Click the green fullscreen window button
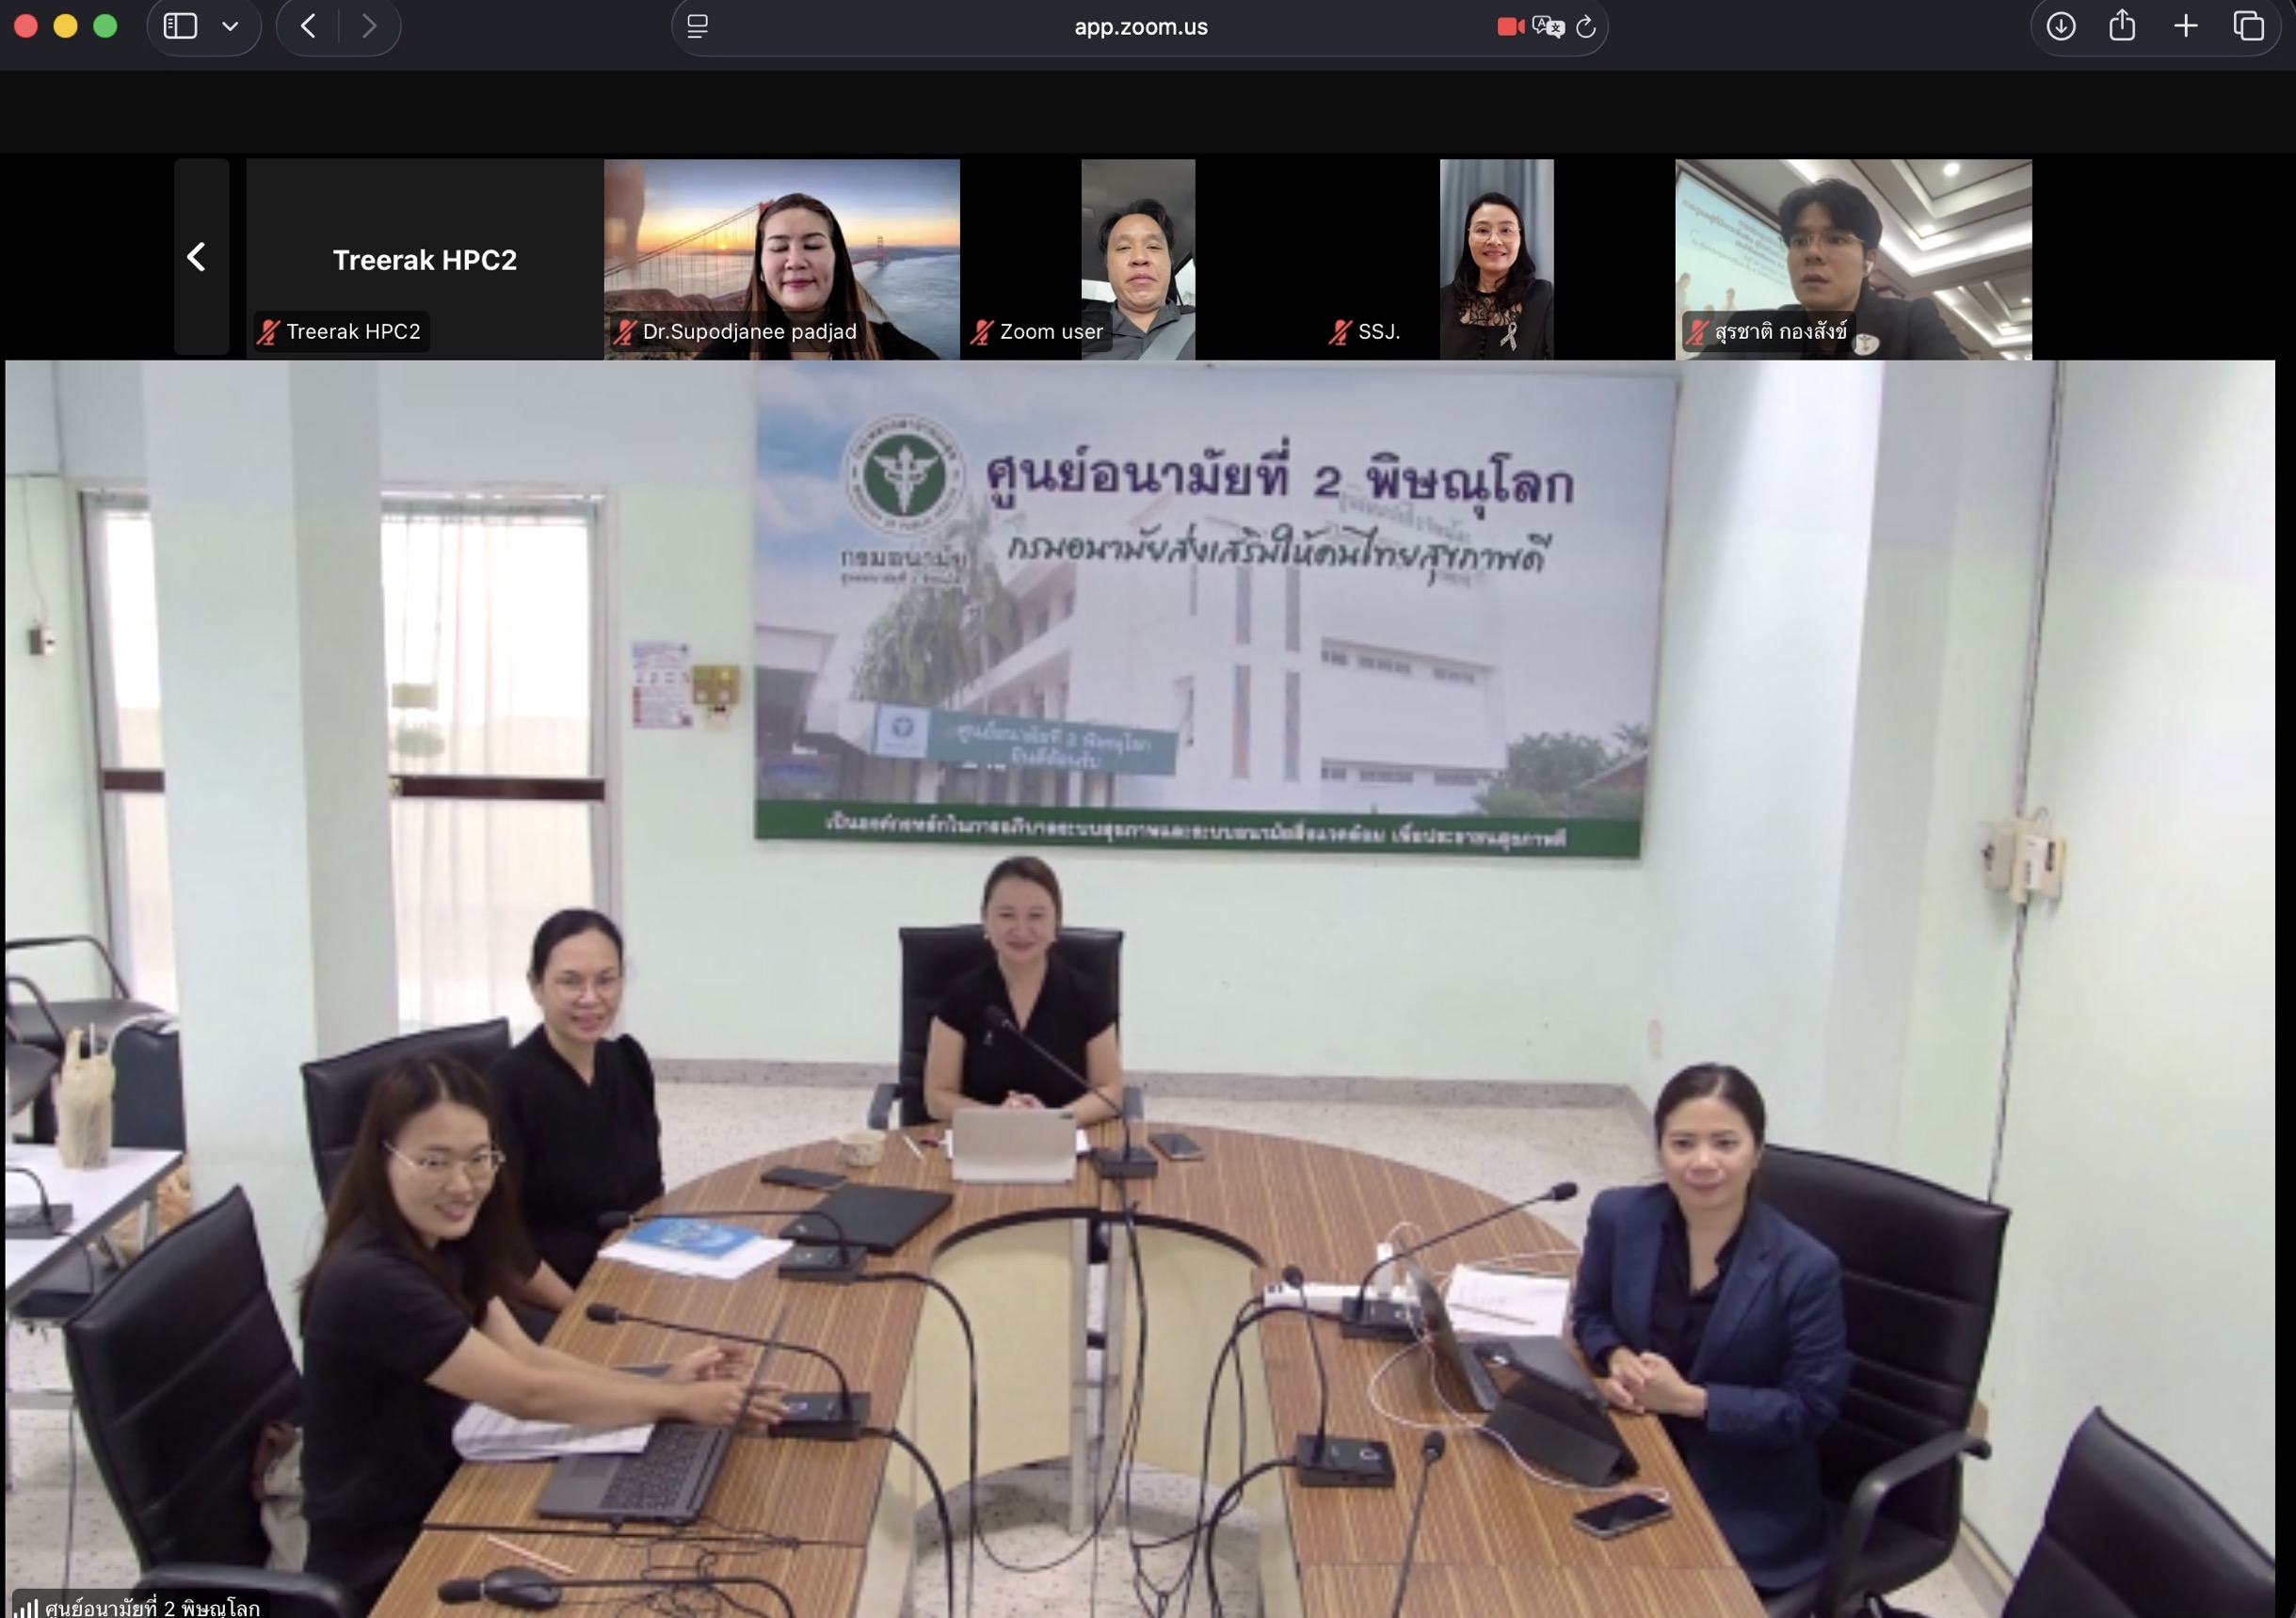This screenshot has height=1618, width=2296. tap(105, 26)
